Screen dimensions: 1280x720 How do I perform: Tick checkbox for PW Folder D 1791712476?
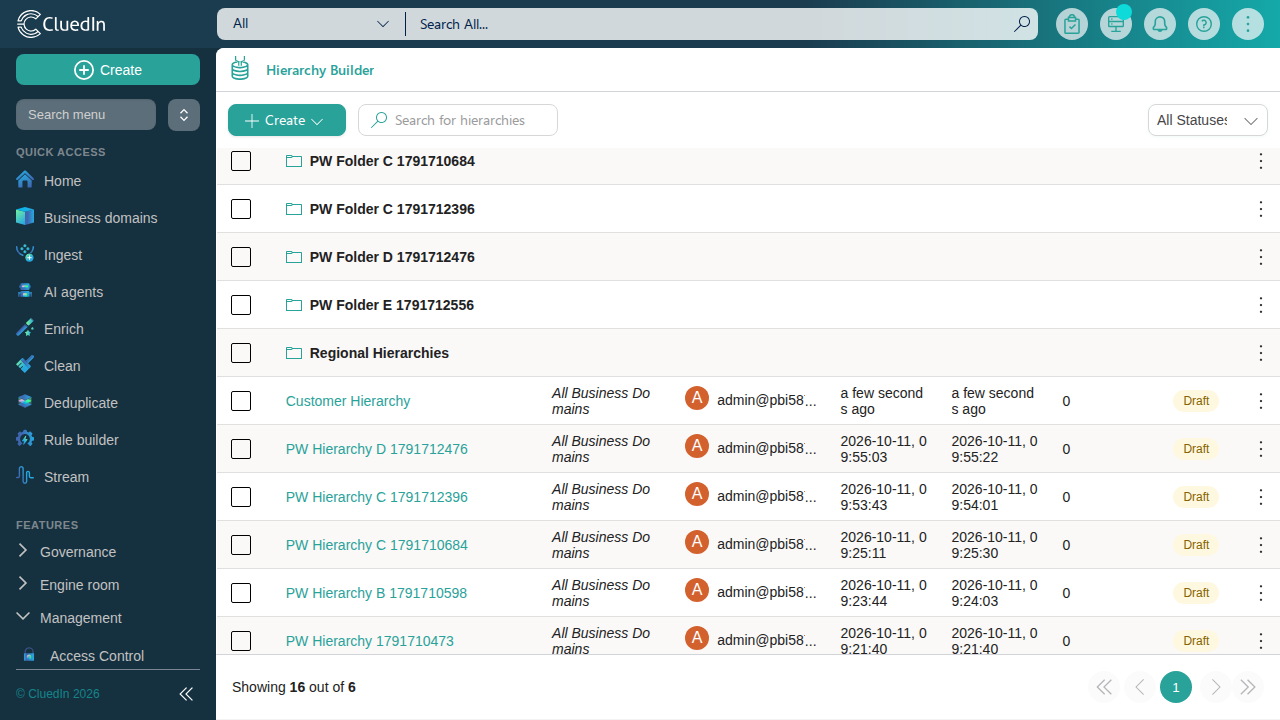241,257
